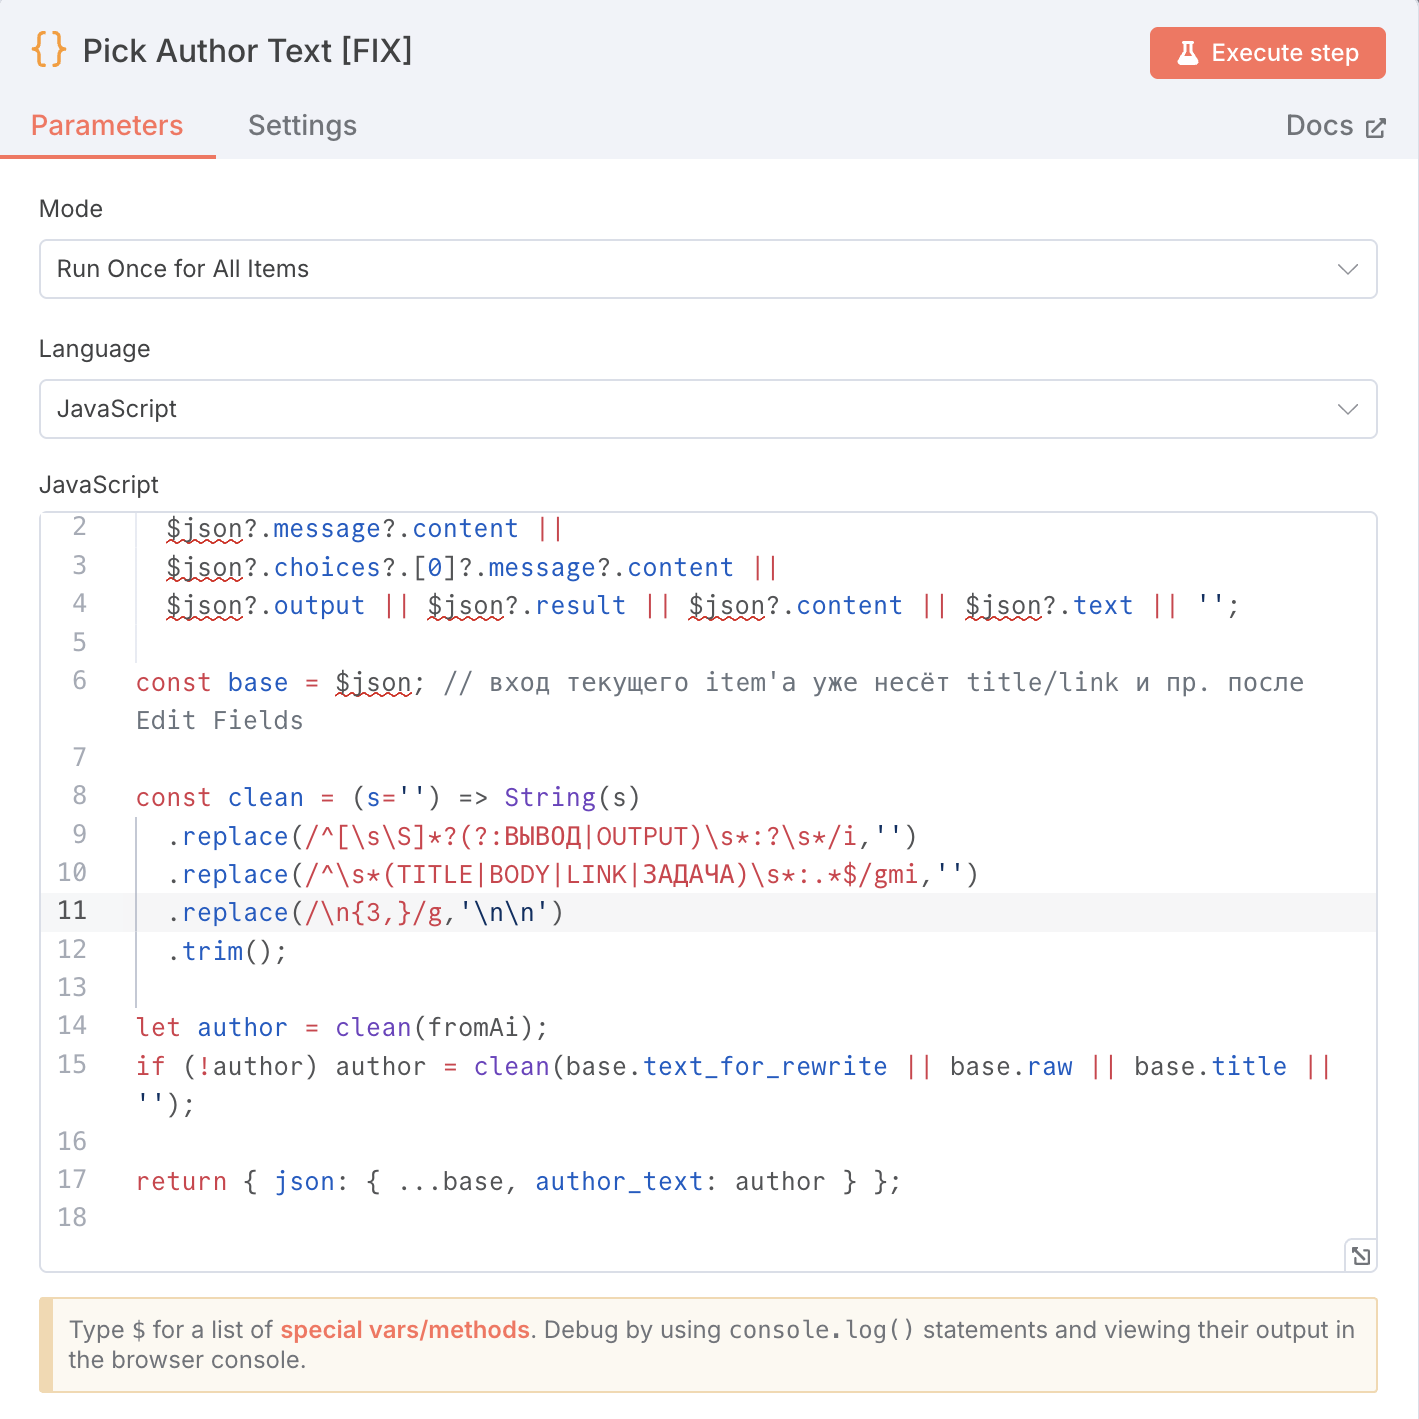Click line number 14 in the gutter
Screen dimensions: 1419x1419
(x=72, y=1026)
